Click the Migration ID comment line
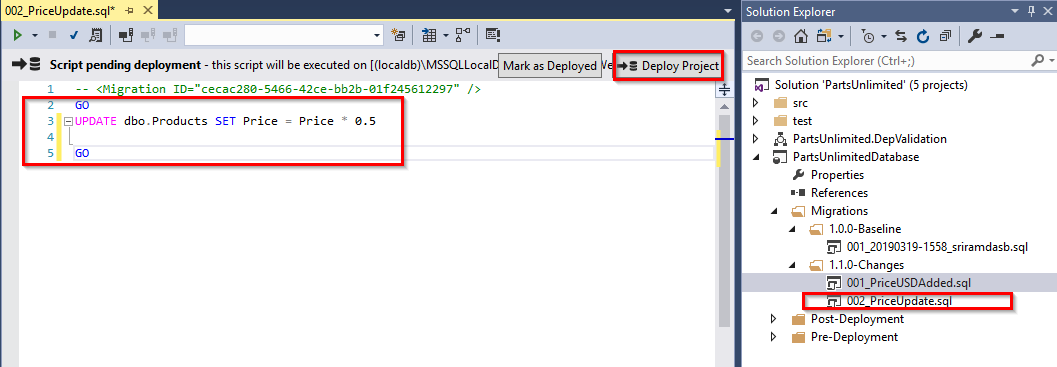Viewport: 1057px width, 367px height. (x=278, y=89)
